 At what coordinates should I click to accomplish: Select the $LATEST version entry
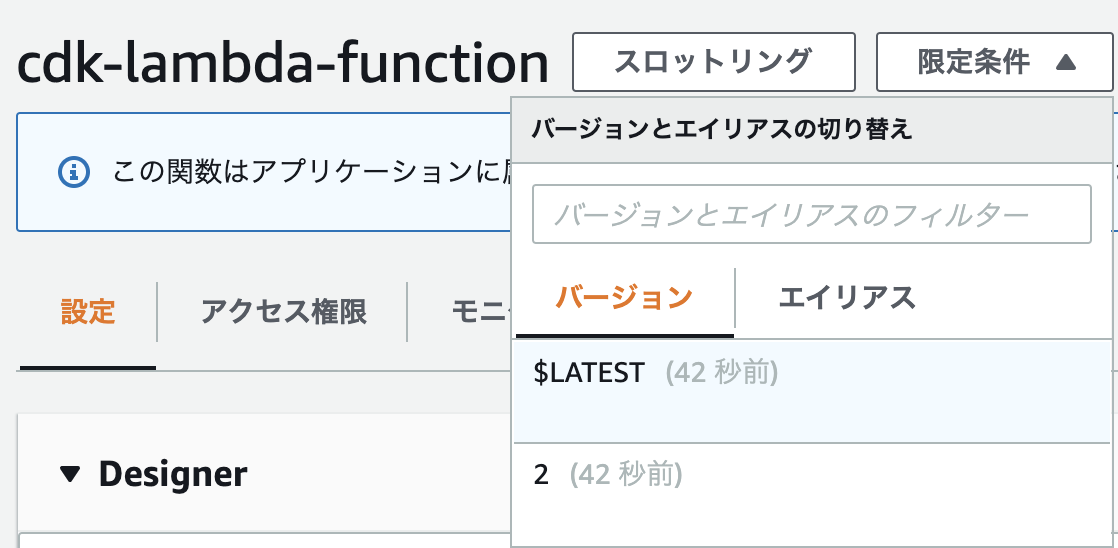811,391
